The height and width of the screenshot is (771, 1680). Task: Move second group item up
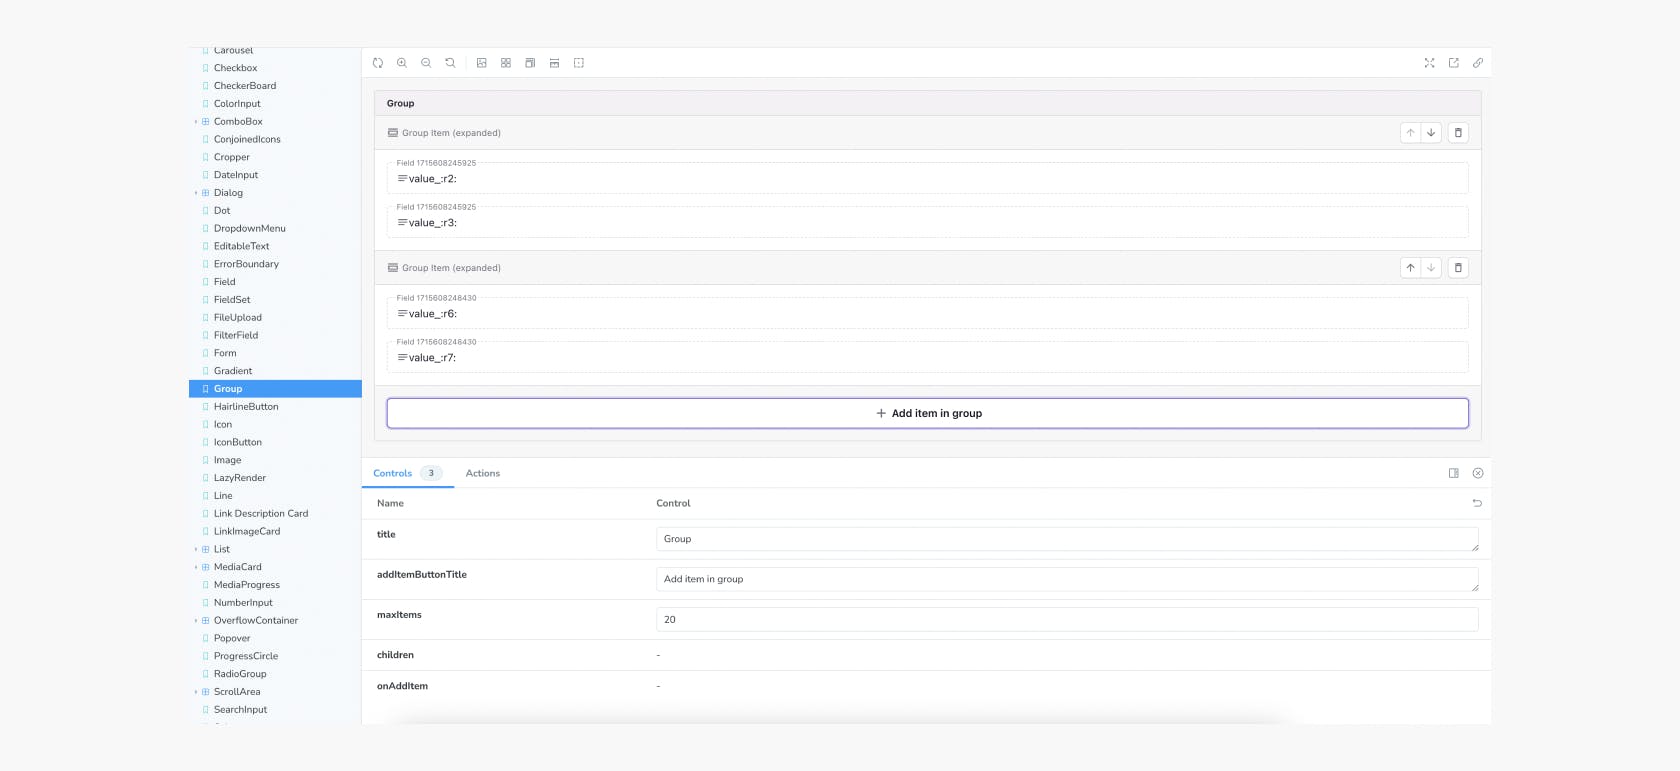1411,268
